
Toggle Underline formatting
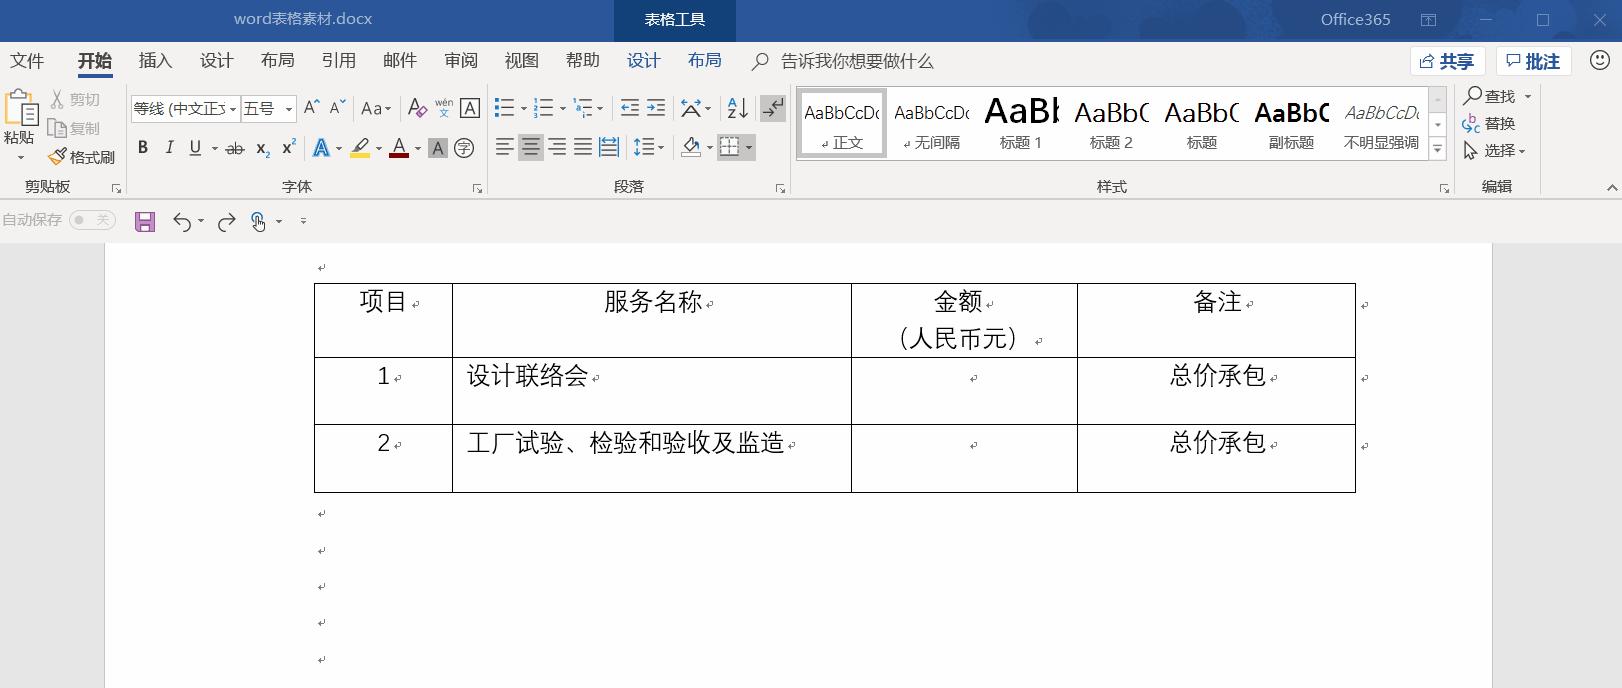[195, 148]
